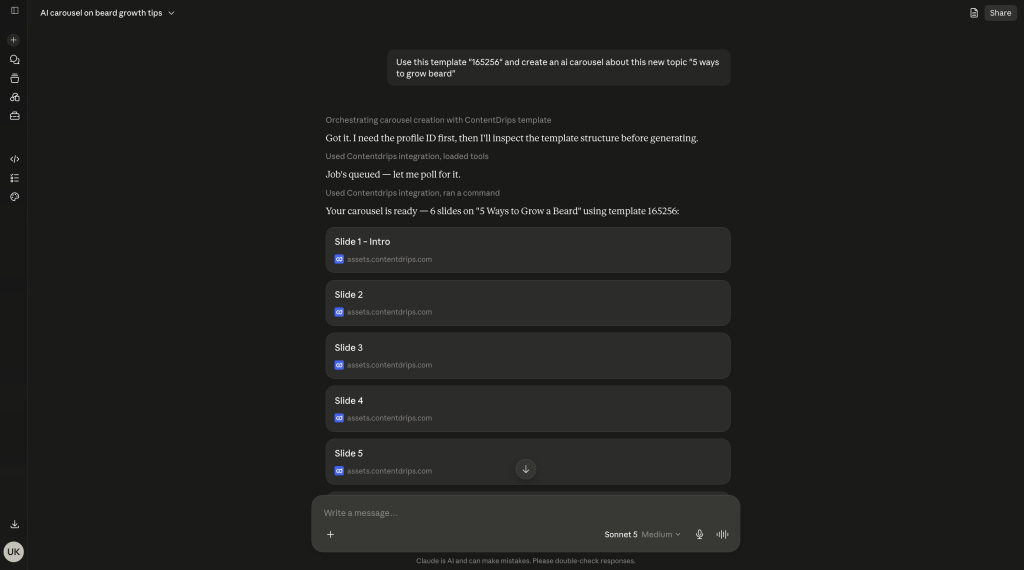The image size is (1024, 570).
Task: Click the Share button
Action: (1000, 13)
